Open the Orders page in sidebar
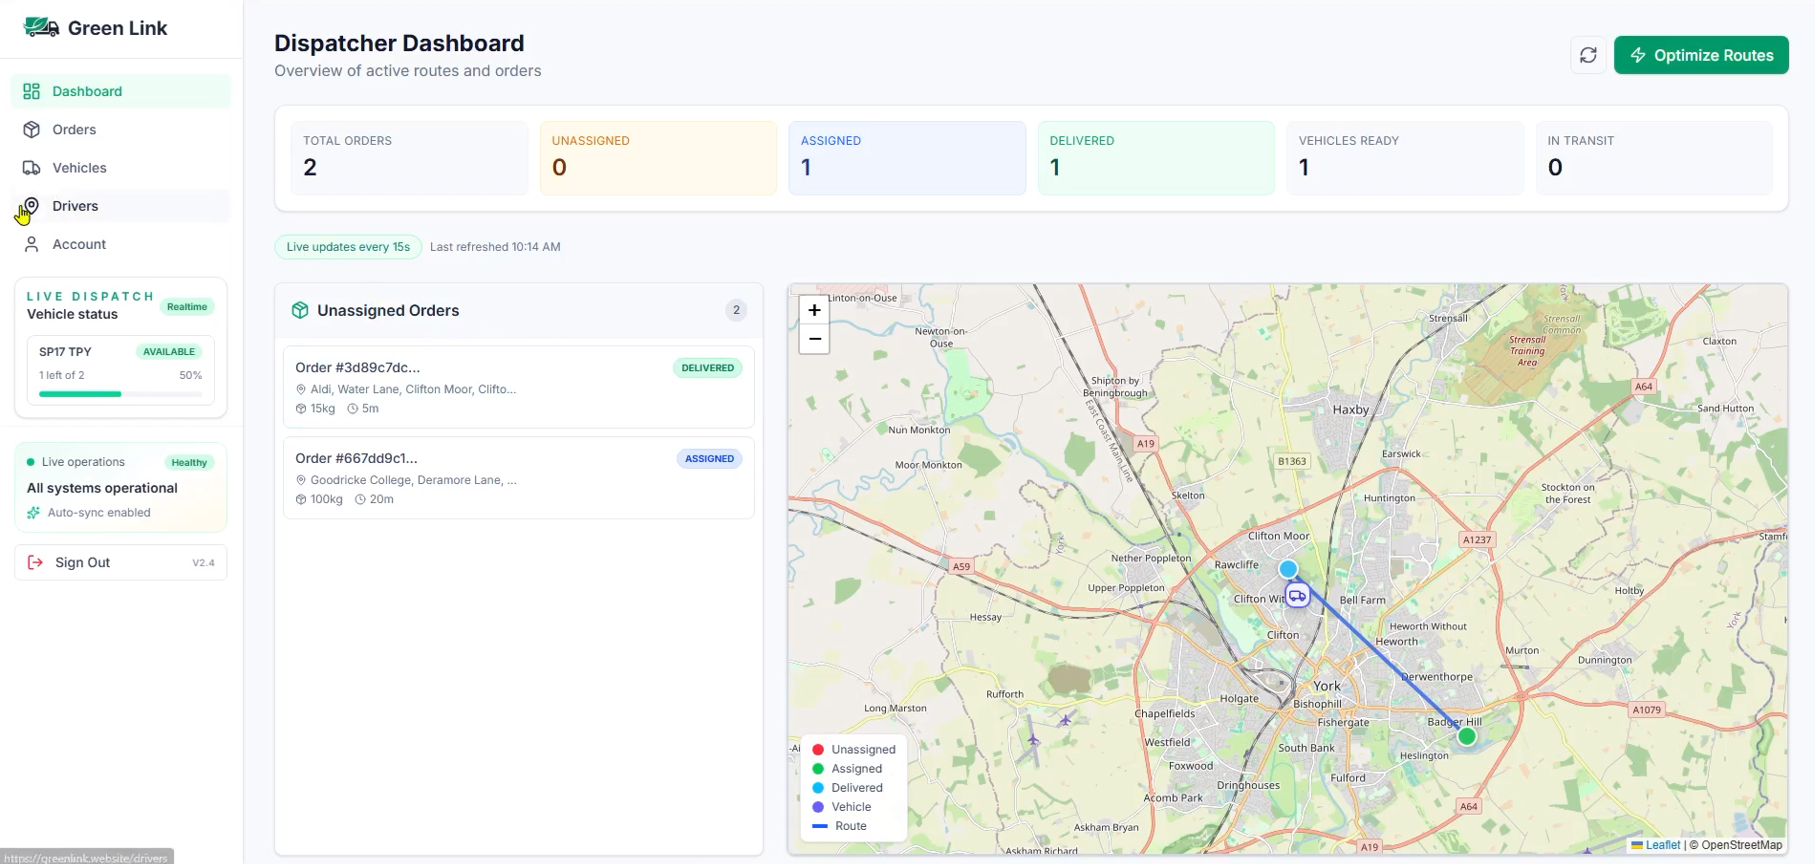 click(74, 130)
